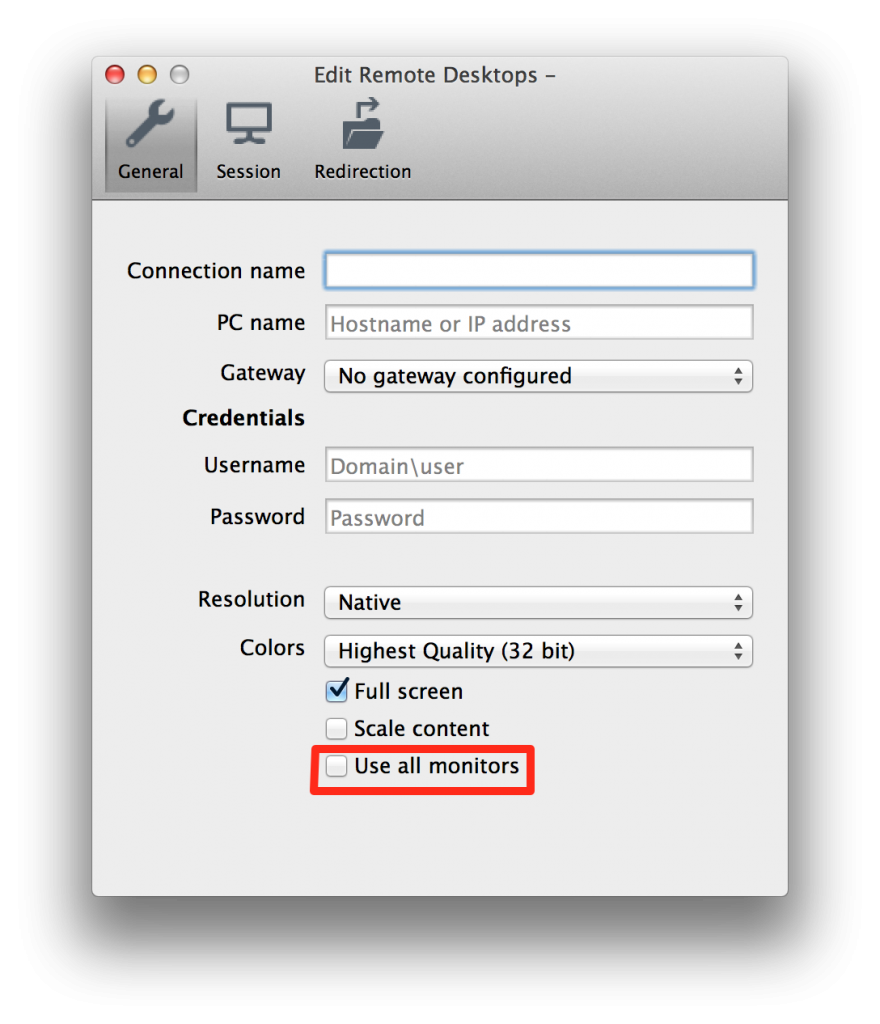
Task: Click inside the Connection name field
Action: pos(538,269)
